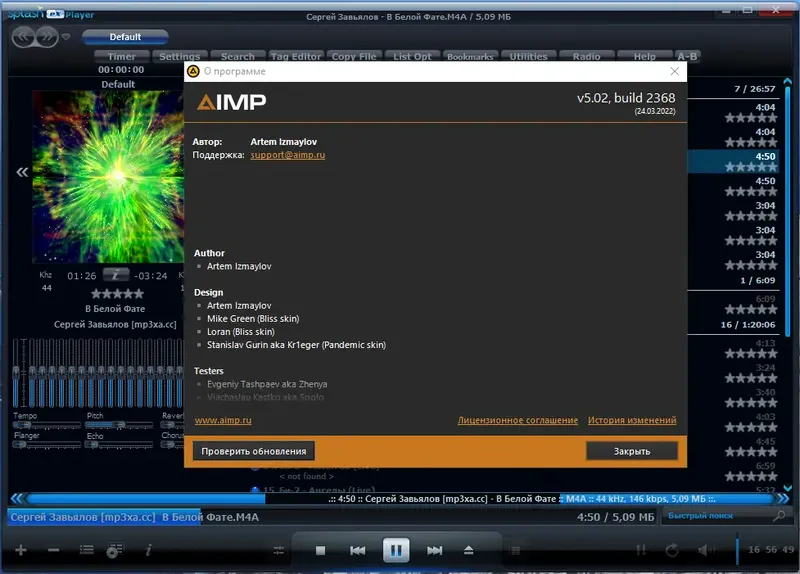Open the Timer tab

(122, 56)
